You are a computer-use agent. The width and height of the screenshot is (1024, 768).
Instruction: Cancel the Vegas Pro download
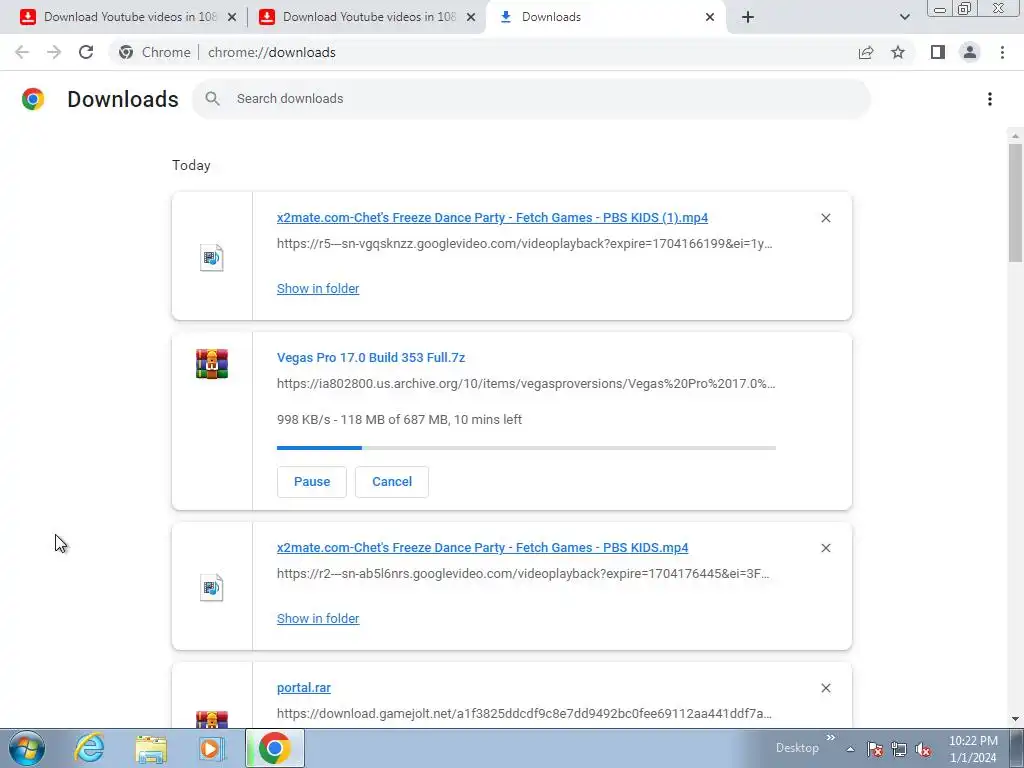point(392,482)
